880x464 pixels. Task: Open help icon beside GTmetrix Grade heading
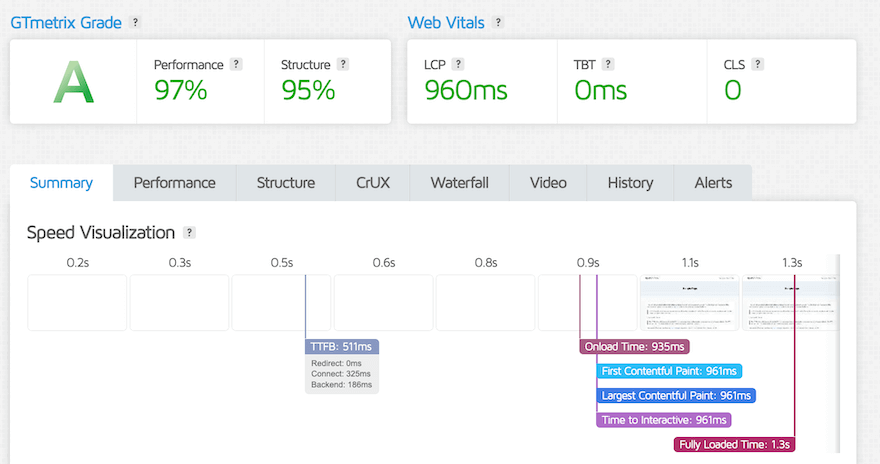pyautogui.click(x=135, y=22)
